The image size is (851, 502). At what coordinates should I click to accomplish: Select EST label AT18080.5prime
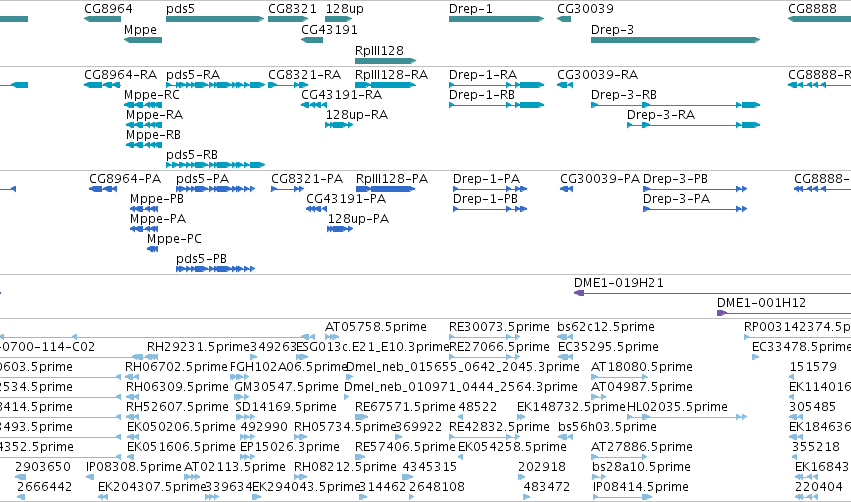pyautogui.click(x=642, y=367)
